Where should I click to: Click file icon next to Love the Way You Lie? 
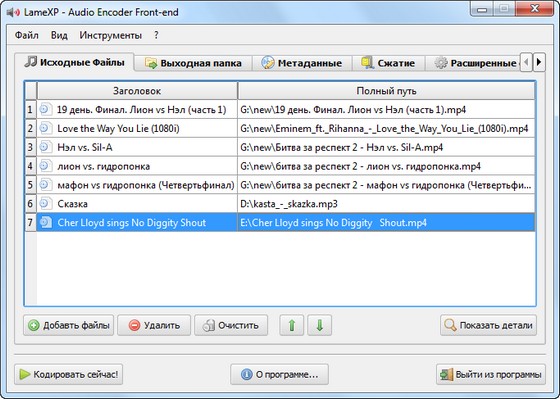pyautogui.click(x=45, y=128)
